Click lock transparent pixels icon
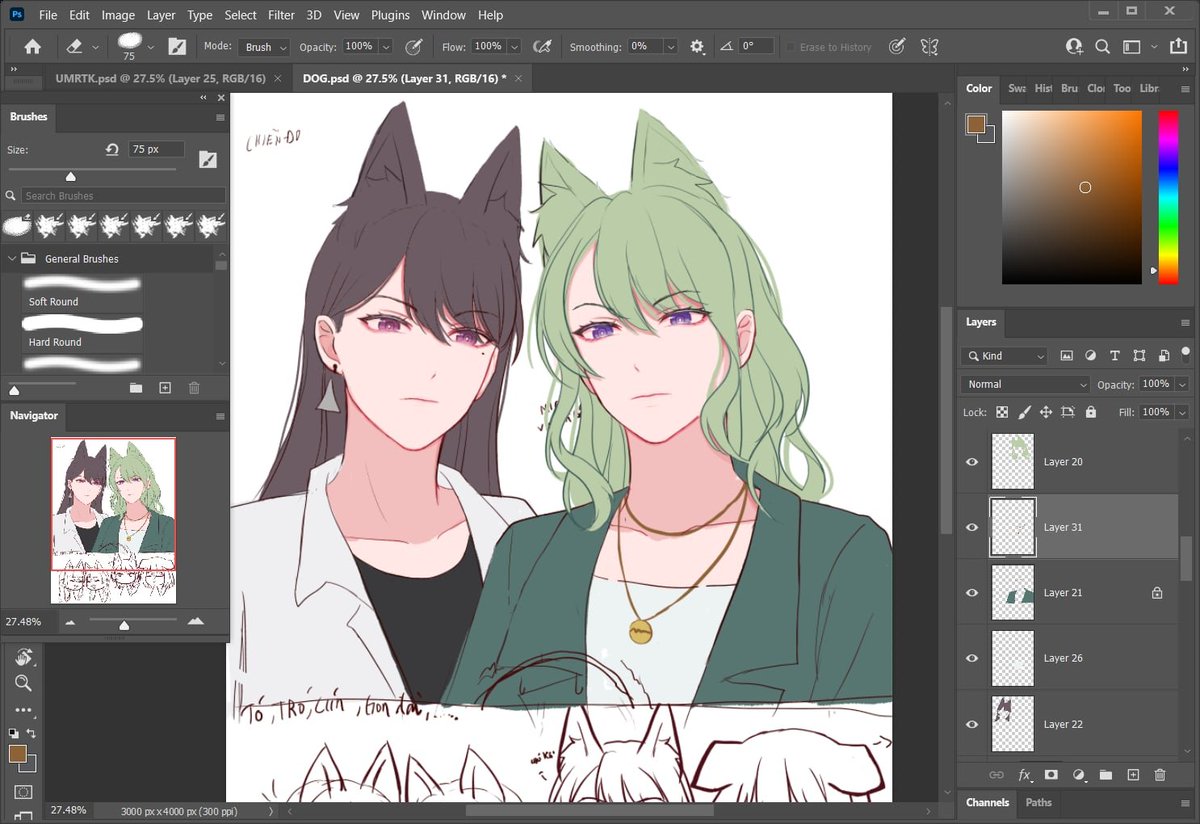The width and height of the screenshot is (1200, 824). tap(1002, 412)
